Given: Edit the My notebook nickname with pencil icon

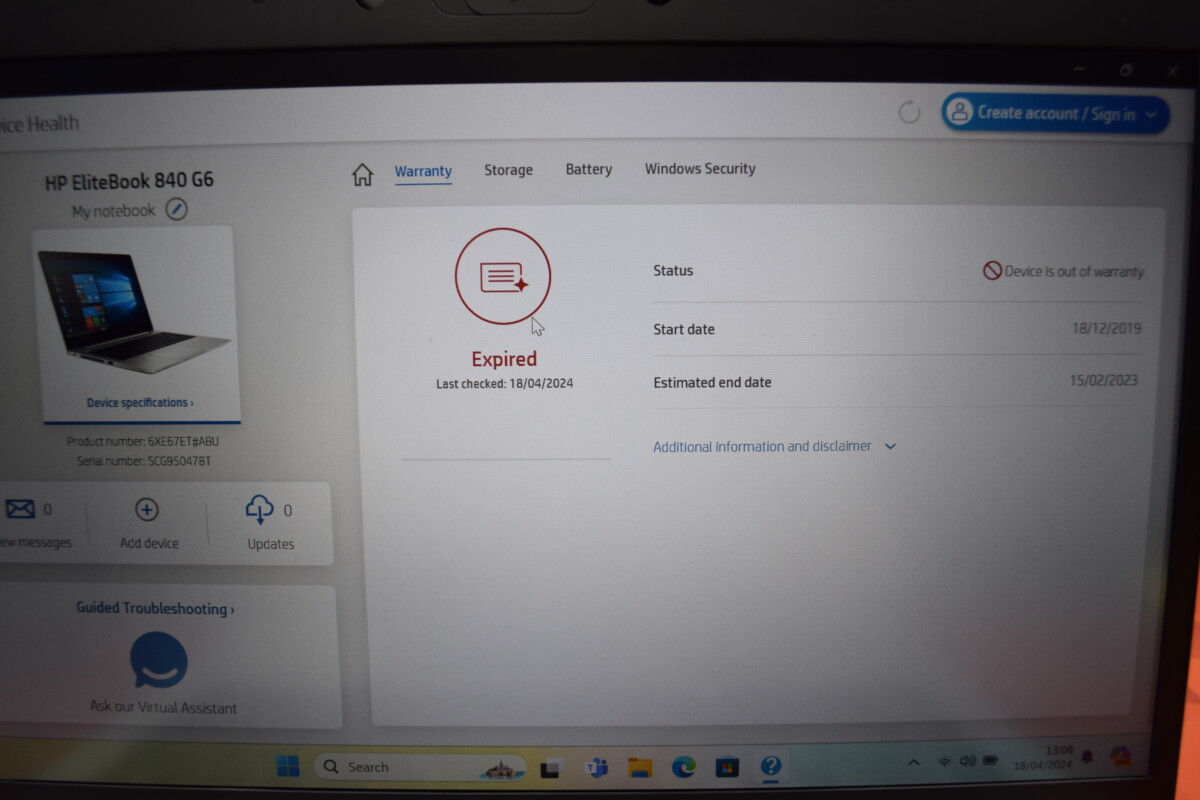Looking at the screenshot, I should 177,210.
